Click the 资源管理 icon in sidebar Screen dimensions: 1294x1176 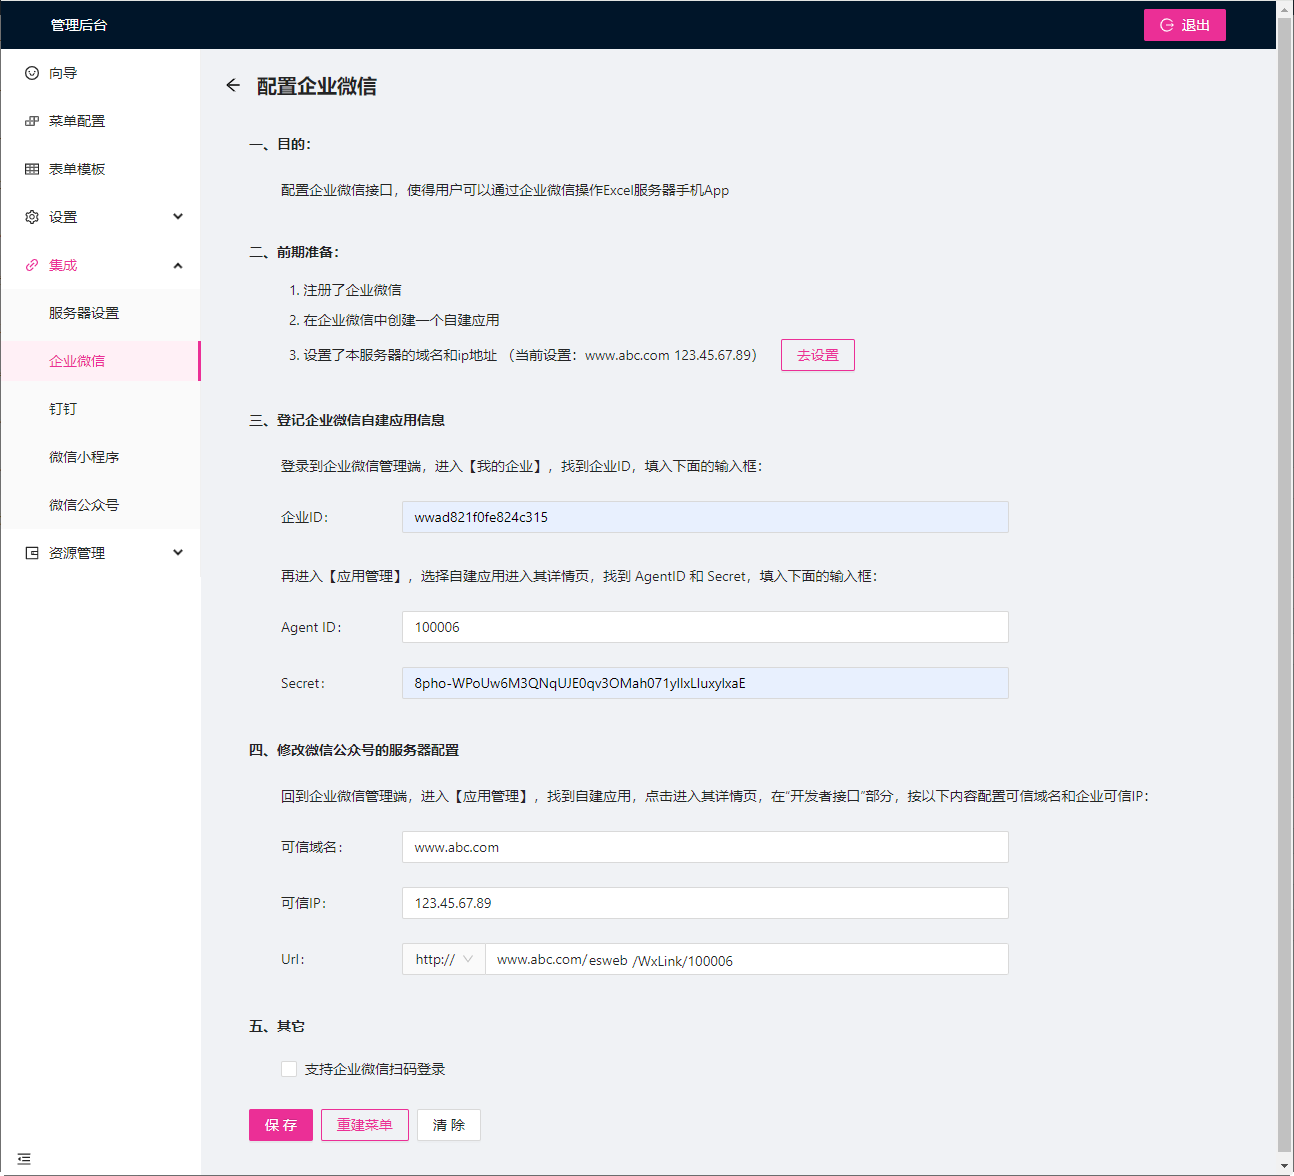(32, 553)
